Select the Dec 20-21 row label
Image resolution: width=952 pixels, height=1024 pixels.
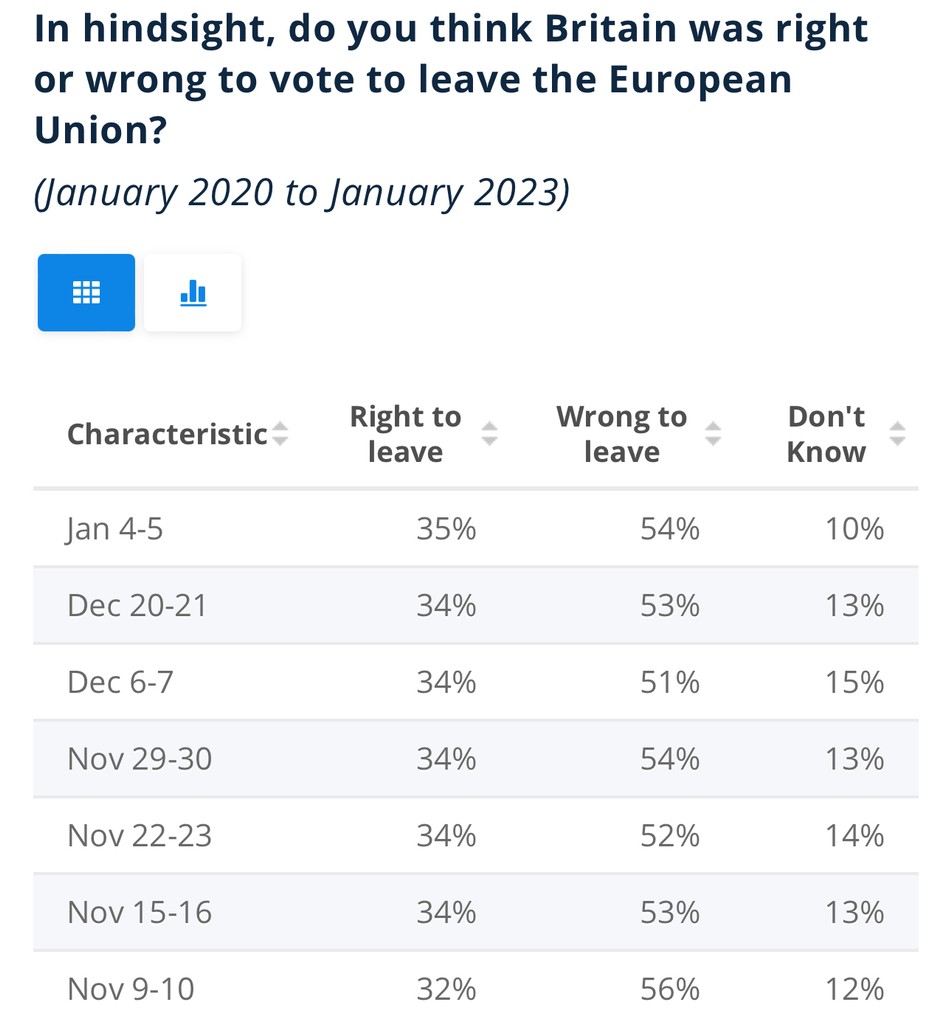(x=137, y=605)
